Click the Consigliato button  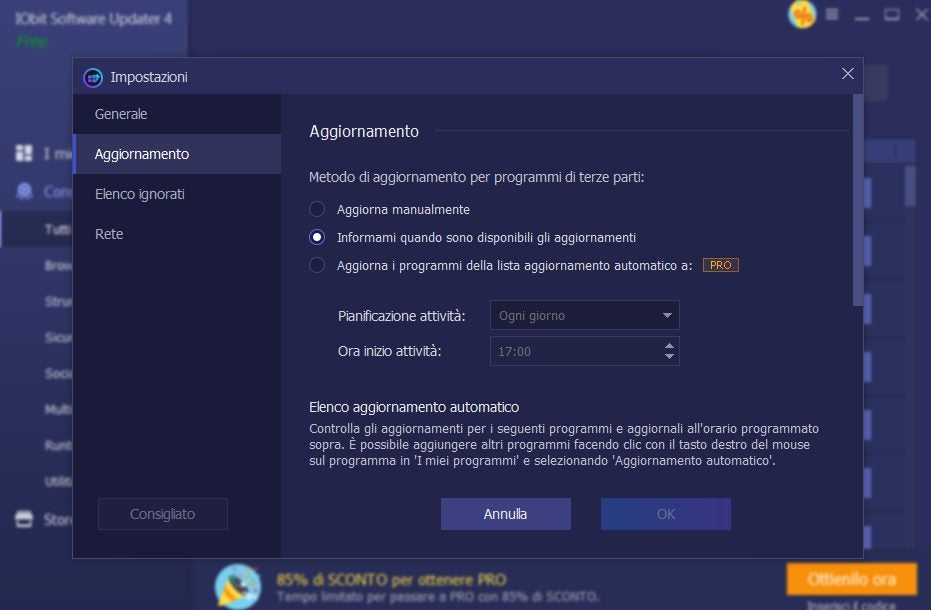tap(163, 514)
